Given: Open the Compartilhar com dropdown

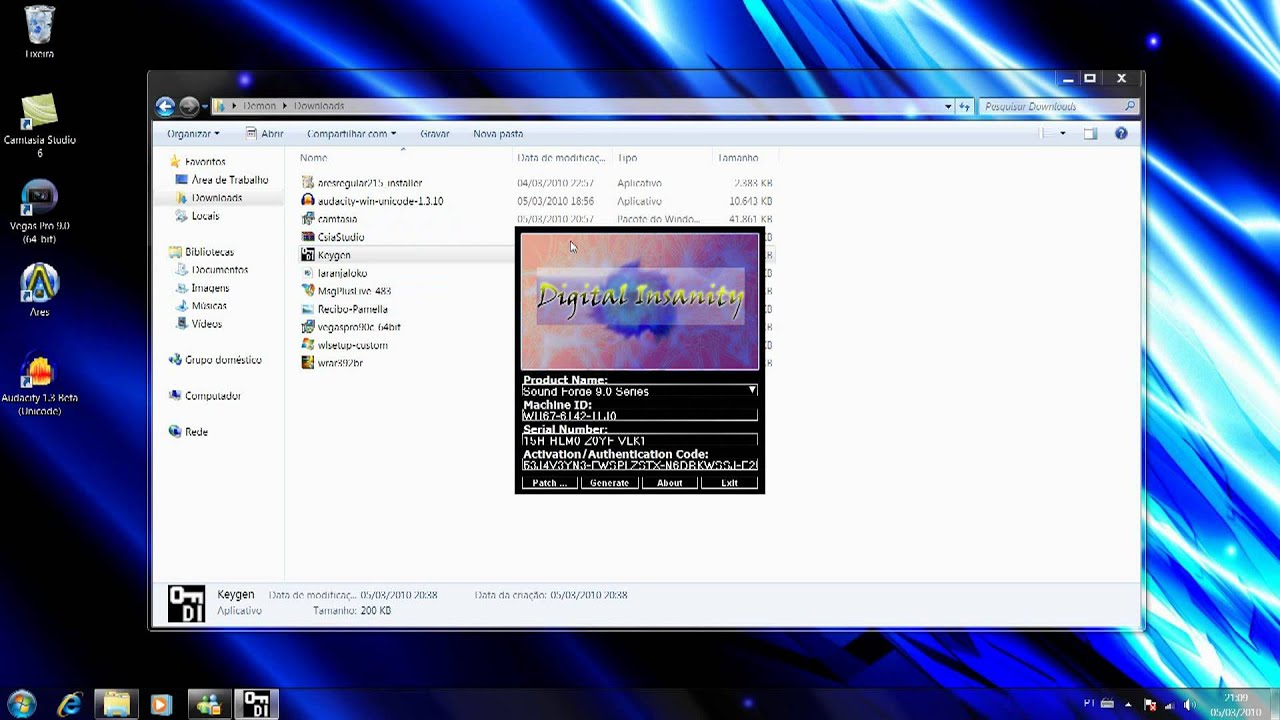Looking at the screenshot, I should pos(351,133).
